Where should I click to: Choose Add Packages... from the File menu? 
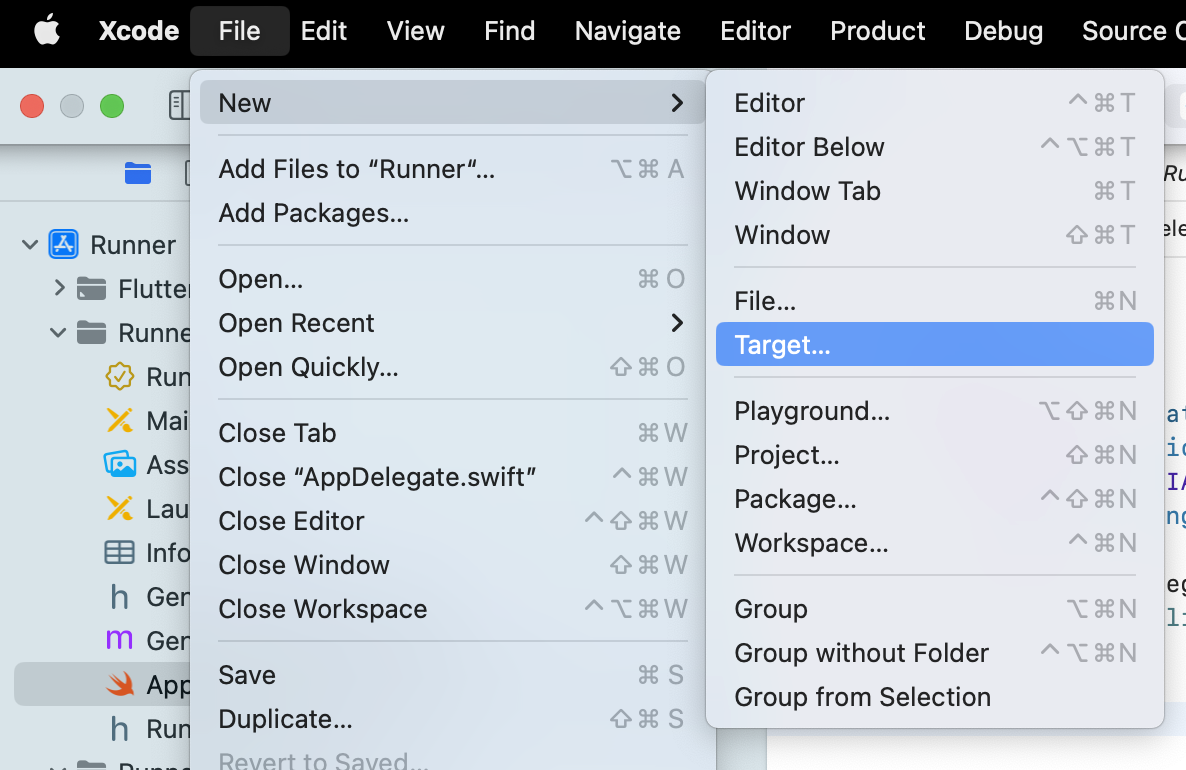tap(311, 213)
